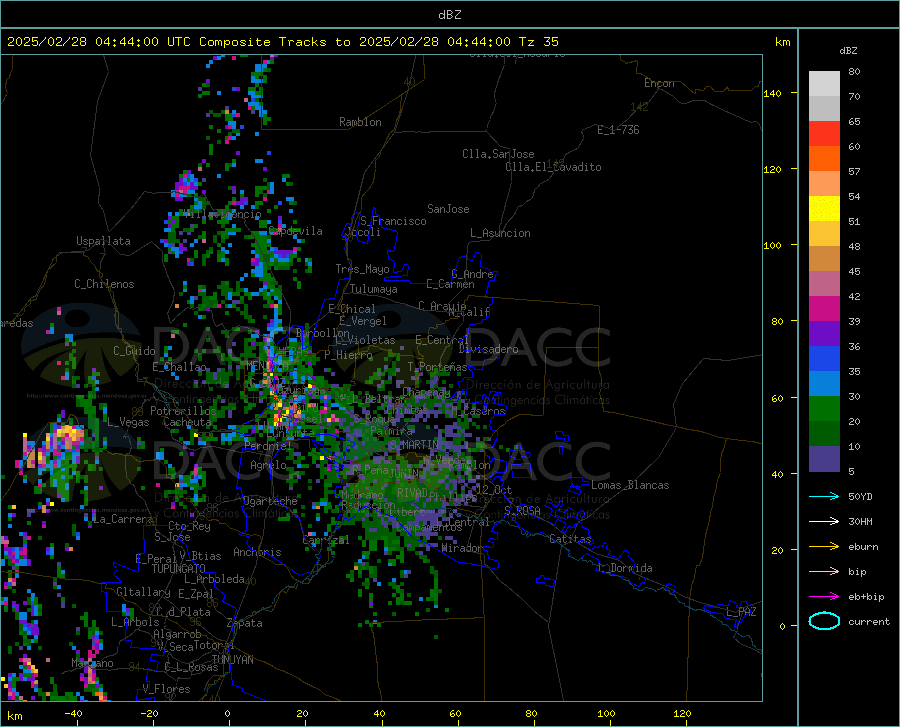This screenshot has width=900, height=727.
Task: Click the Clla.SanJose map label
Action: point(498,154)
